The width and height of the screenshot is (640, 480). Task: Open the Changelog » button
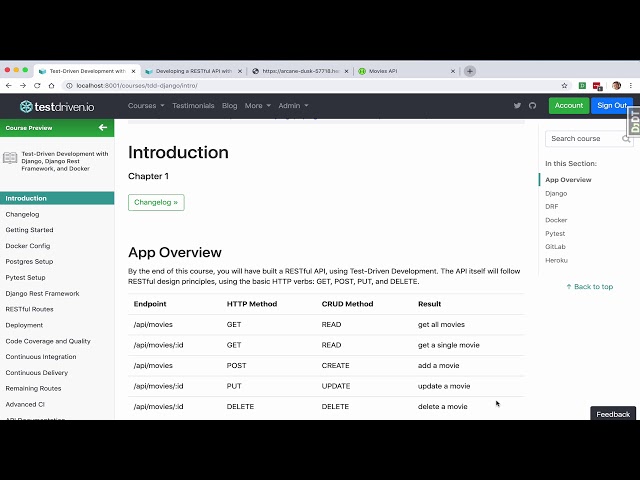click(156, 202)
